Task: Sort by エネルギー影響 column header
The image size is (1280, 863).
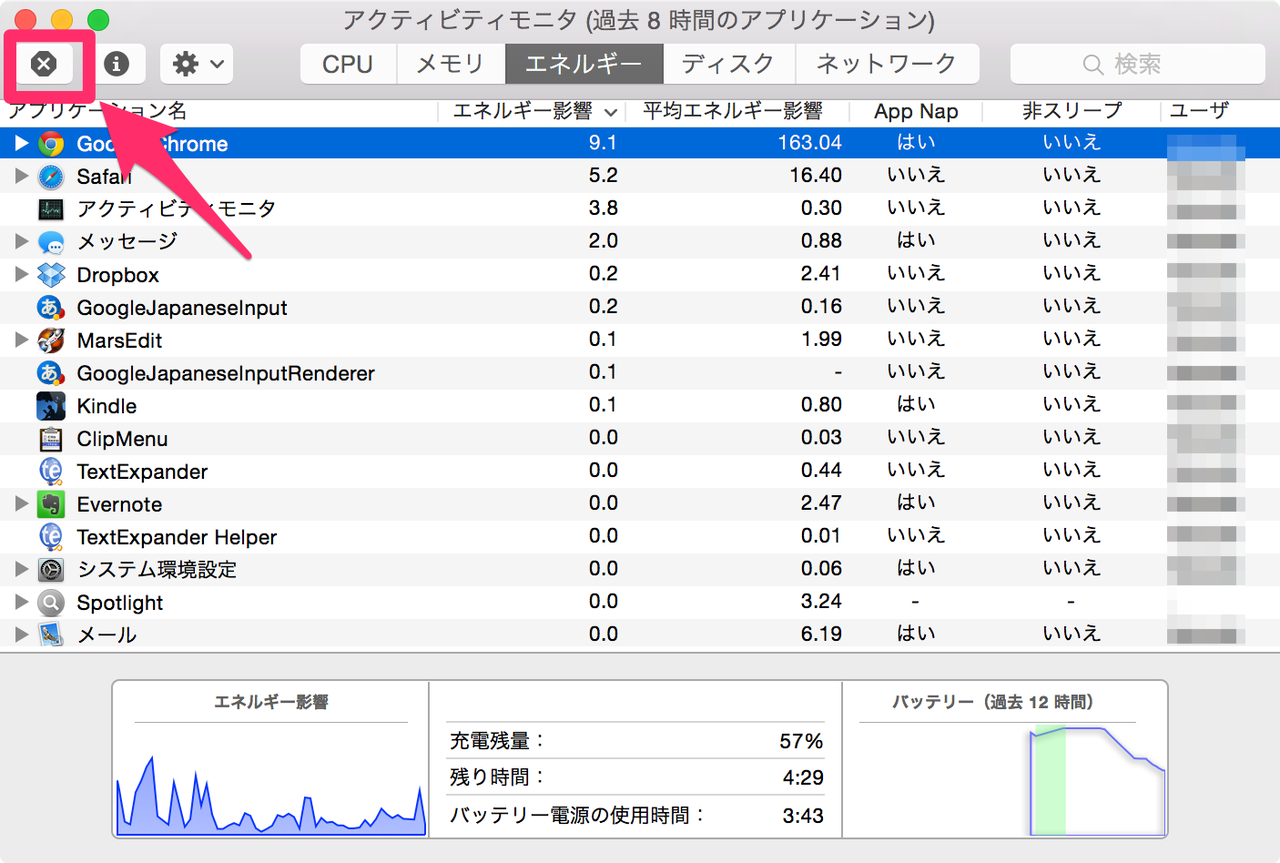Action: click(x=532, y=111)
